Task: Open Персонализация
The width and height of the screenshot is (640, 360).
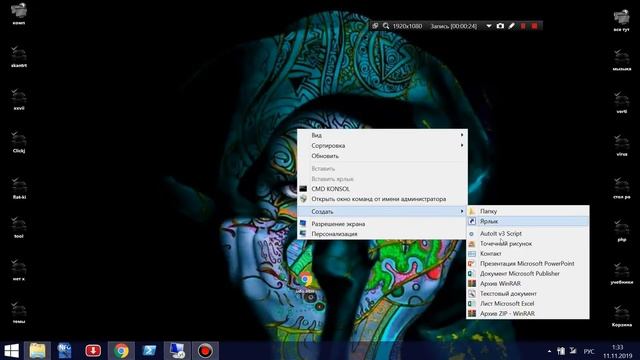Action: 382,234
